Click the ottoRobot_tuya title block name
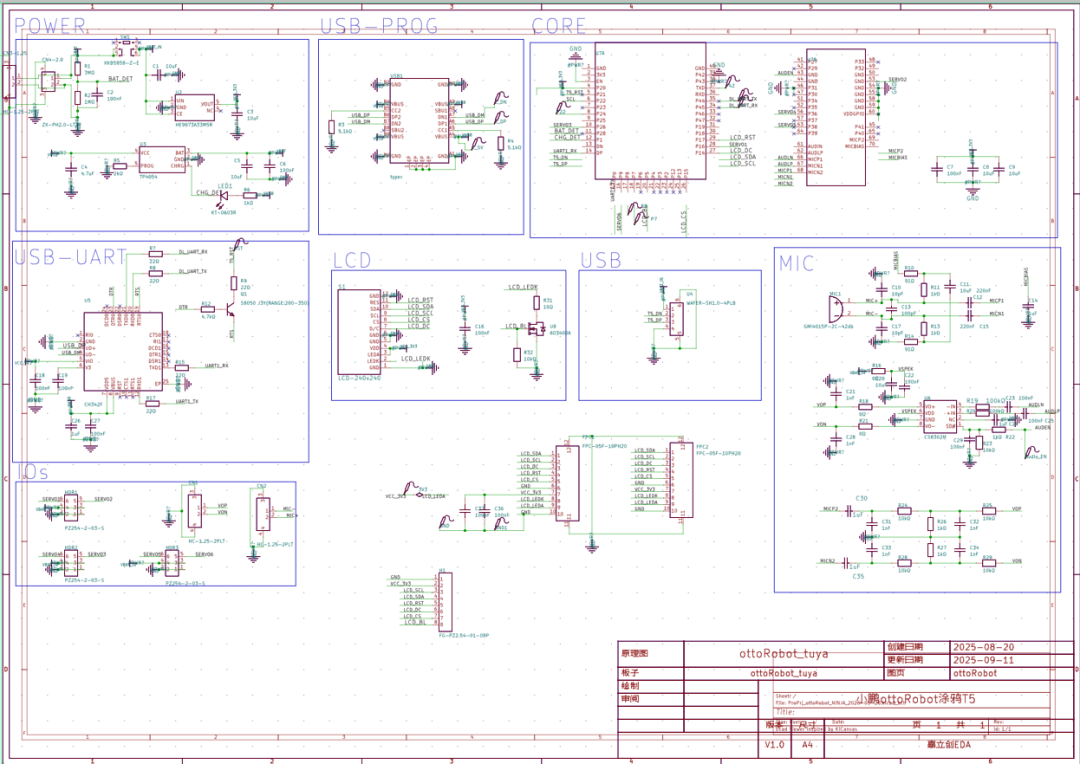Image resolution: width=1080 pixels, height=764 pixels. [x=784, y=653]
